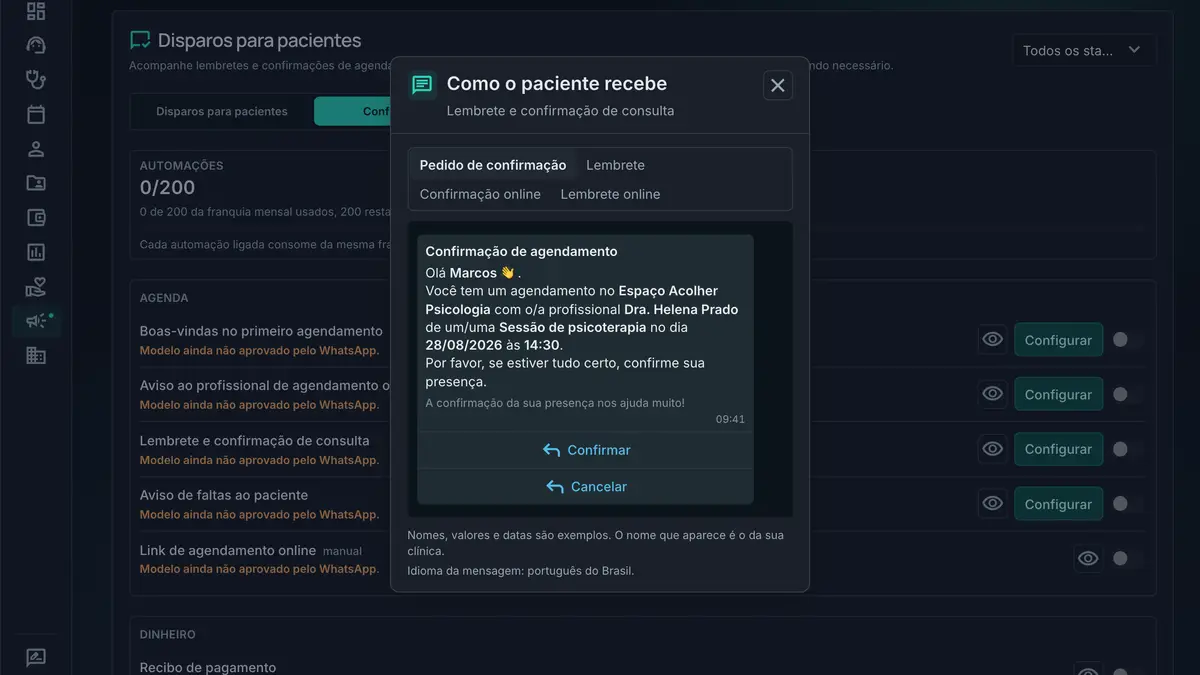Click the megaphone icon in sidebar
The height and width of the screenshot is (675, 1200).
pyautogui.click(x=36, y=321)
